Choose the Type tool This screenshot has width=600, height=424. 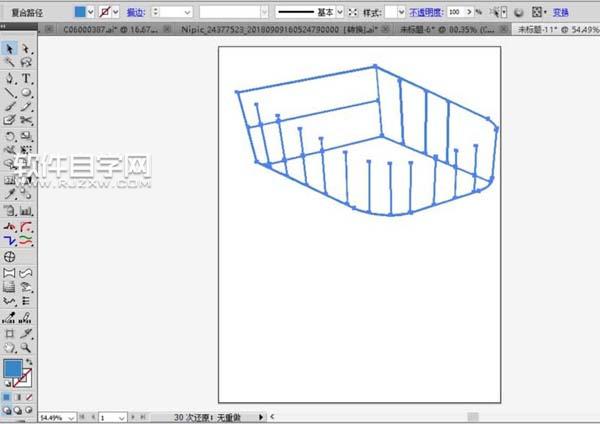coord(26,77)
